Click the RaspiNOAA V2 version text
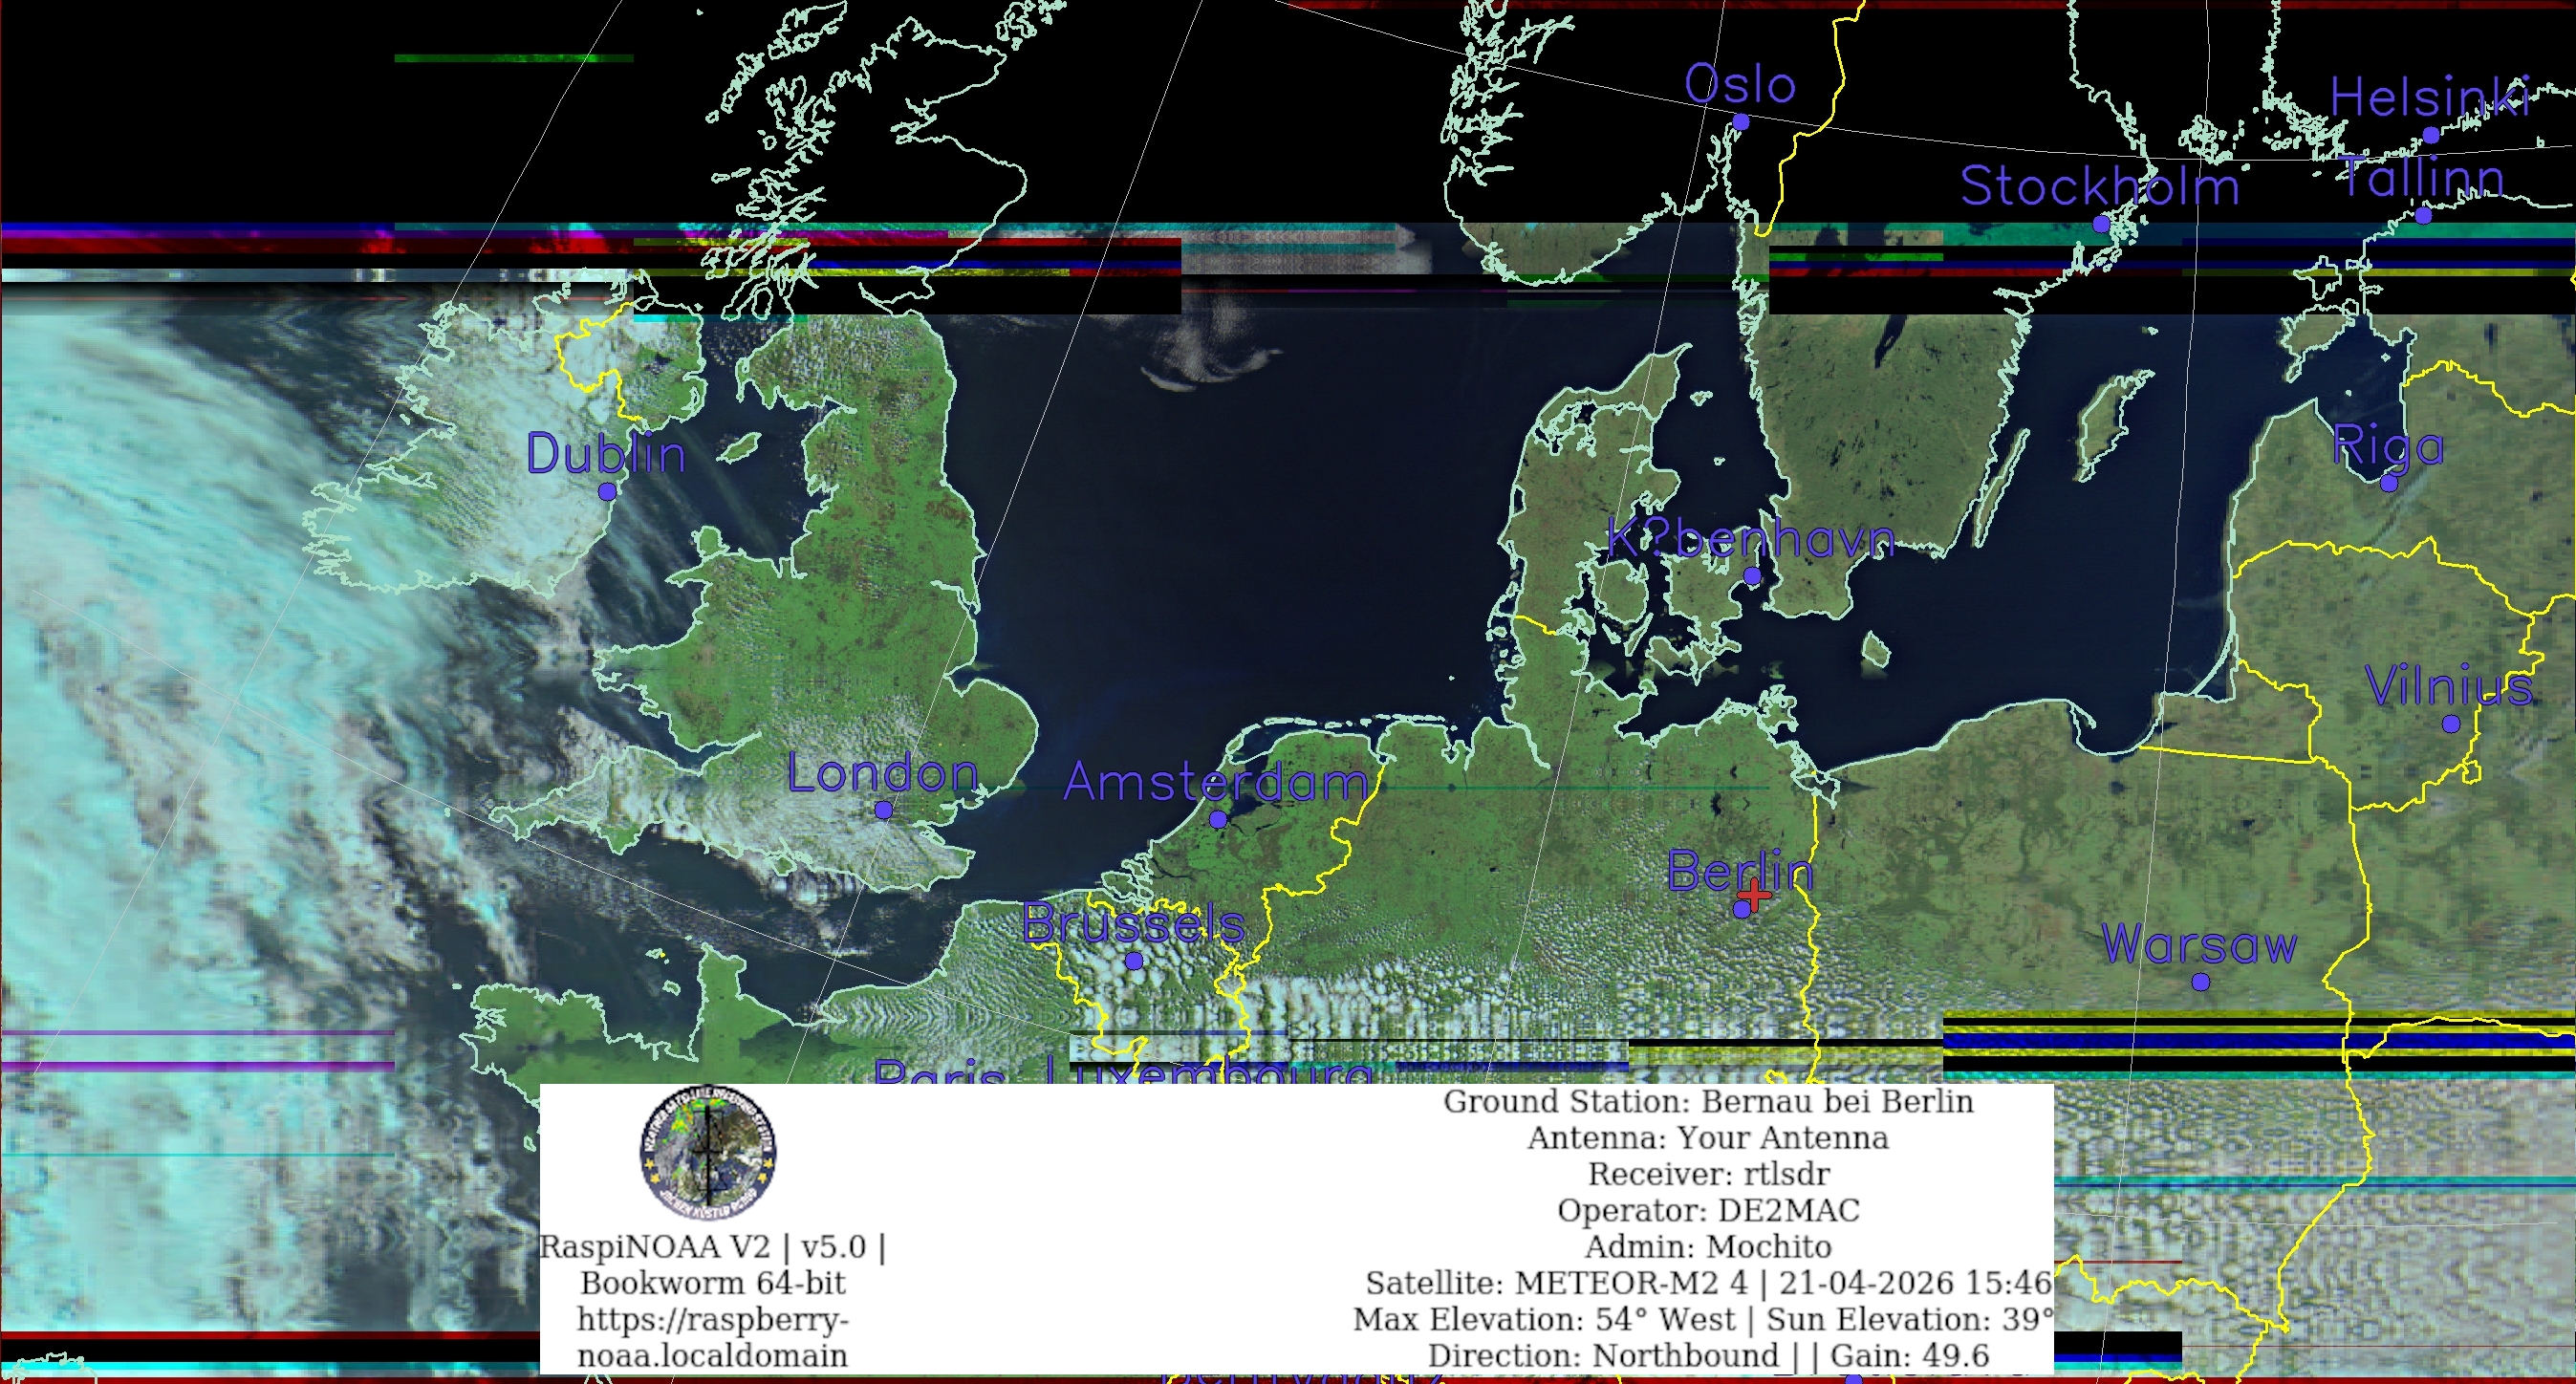This screenshot has height=1384, width=2576. [x=712, y=1247]
